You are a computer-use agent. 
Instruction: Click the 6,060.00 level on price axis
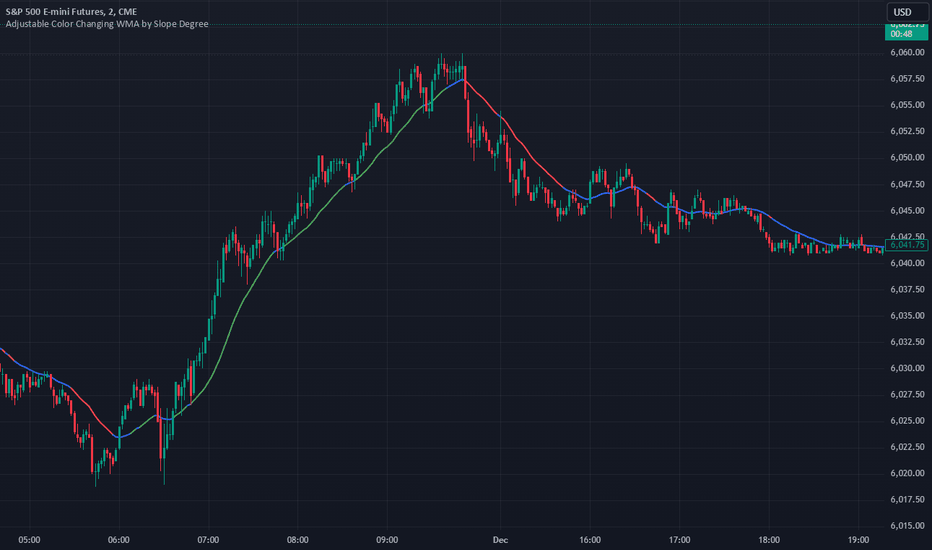tap(907, 52)
